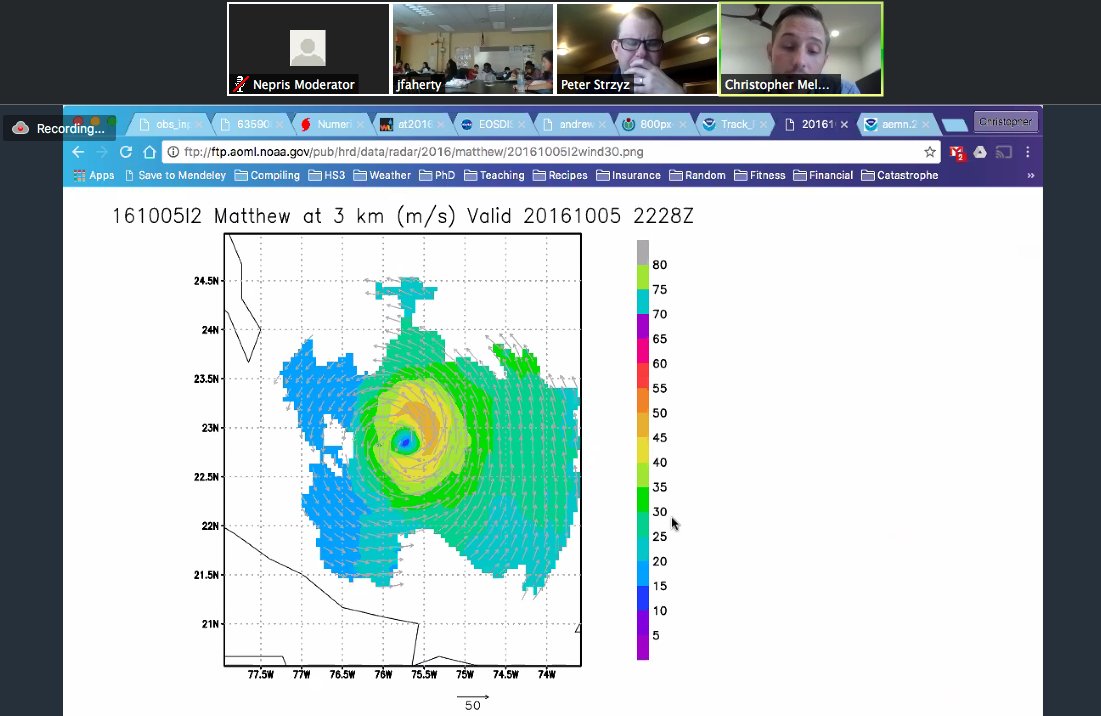Image resolution: width=1101 pixels, height=716 pixels.
Task: Close the aemn.2 tab
Action: click(x=925, y=124)
